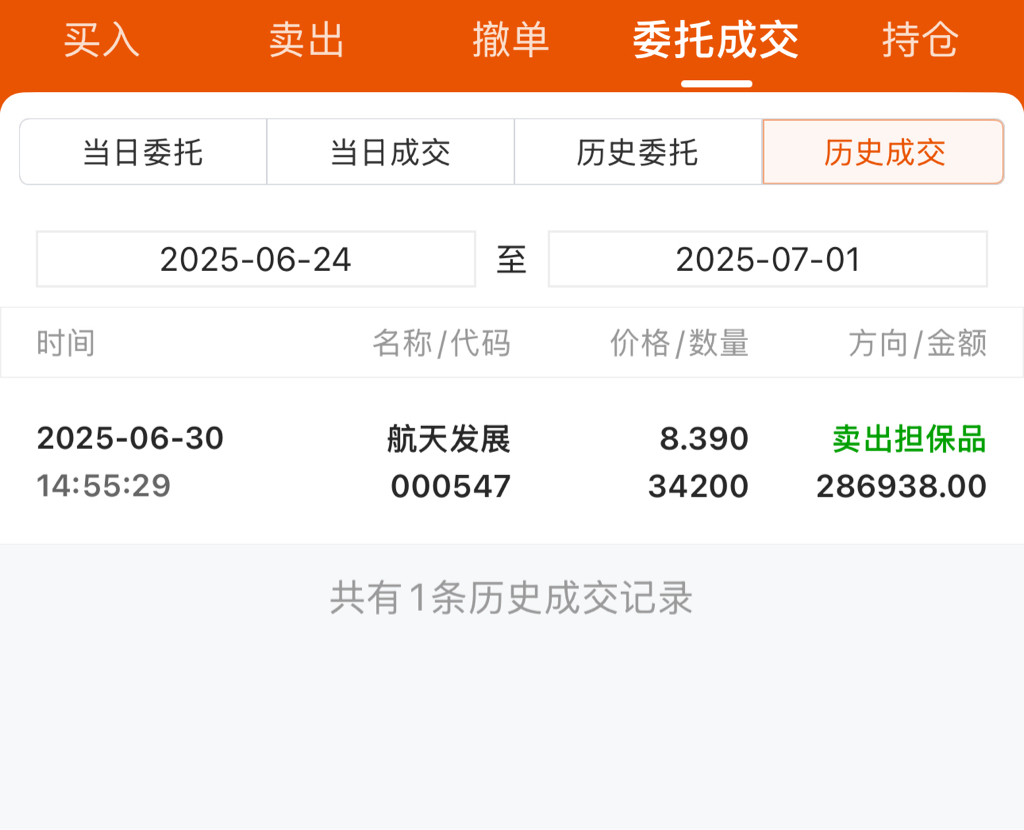Click the 共有1条历史成交记录 footer text
The width and height of the screenshot is (1024, 830).
pos(511,598)
